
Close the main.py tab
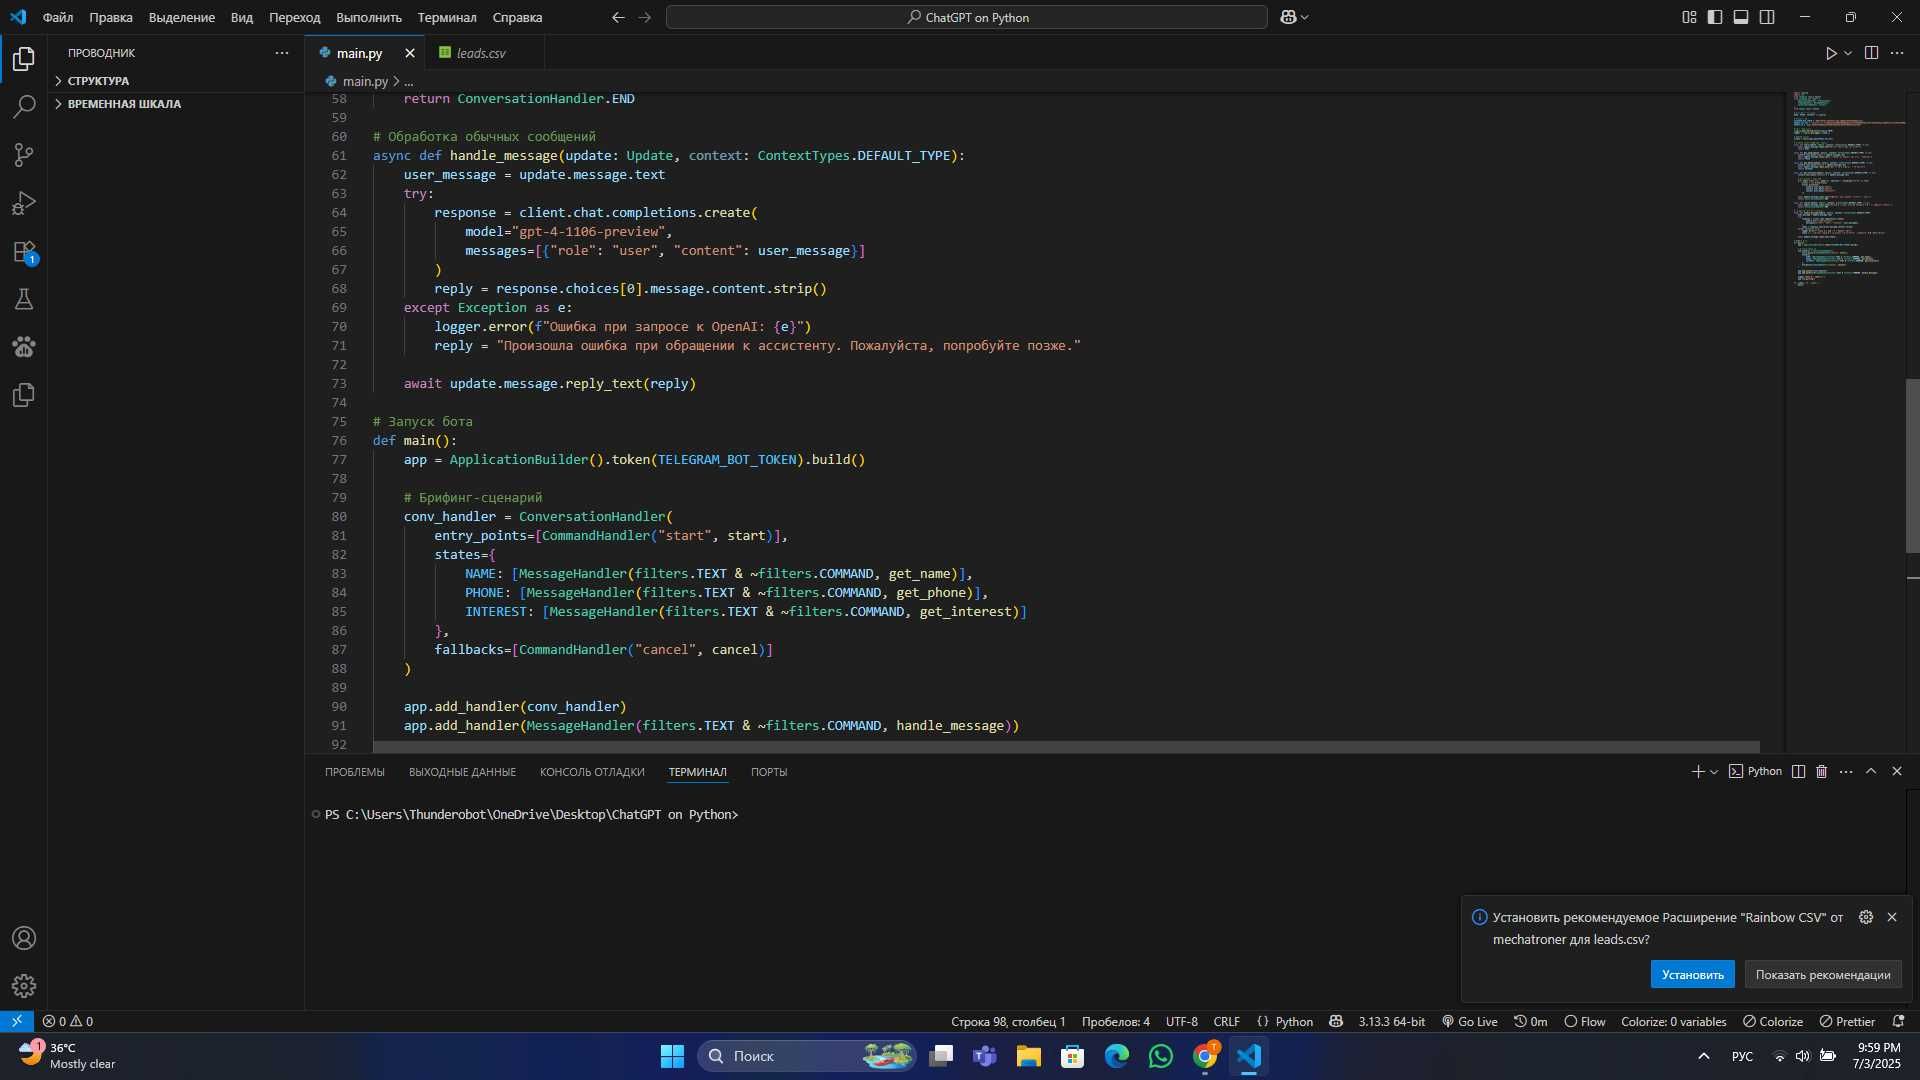[x=410, y=53]
